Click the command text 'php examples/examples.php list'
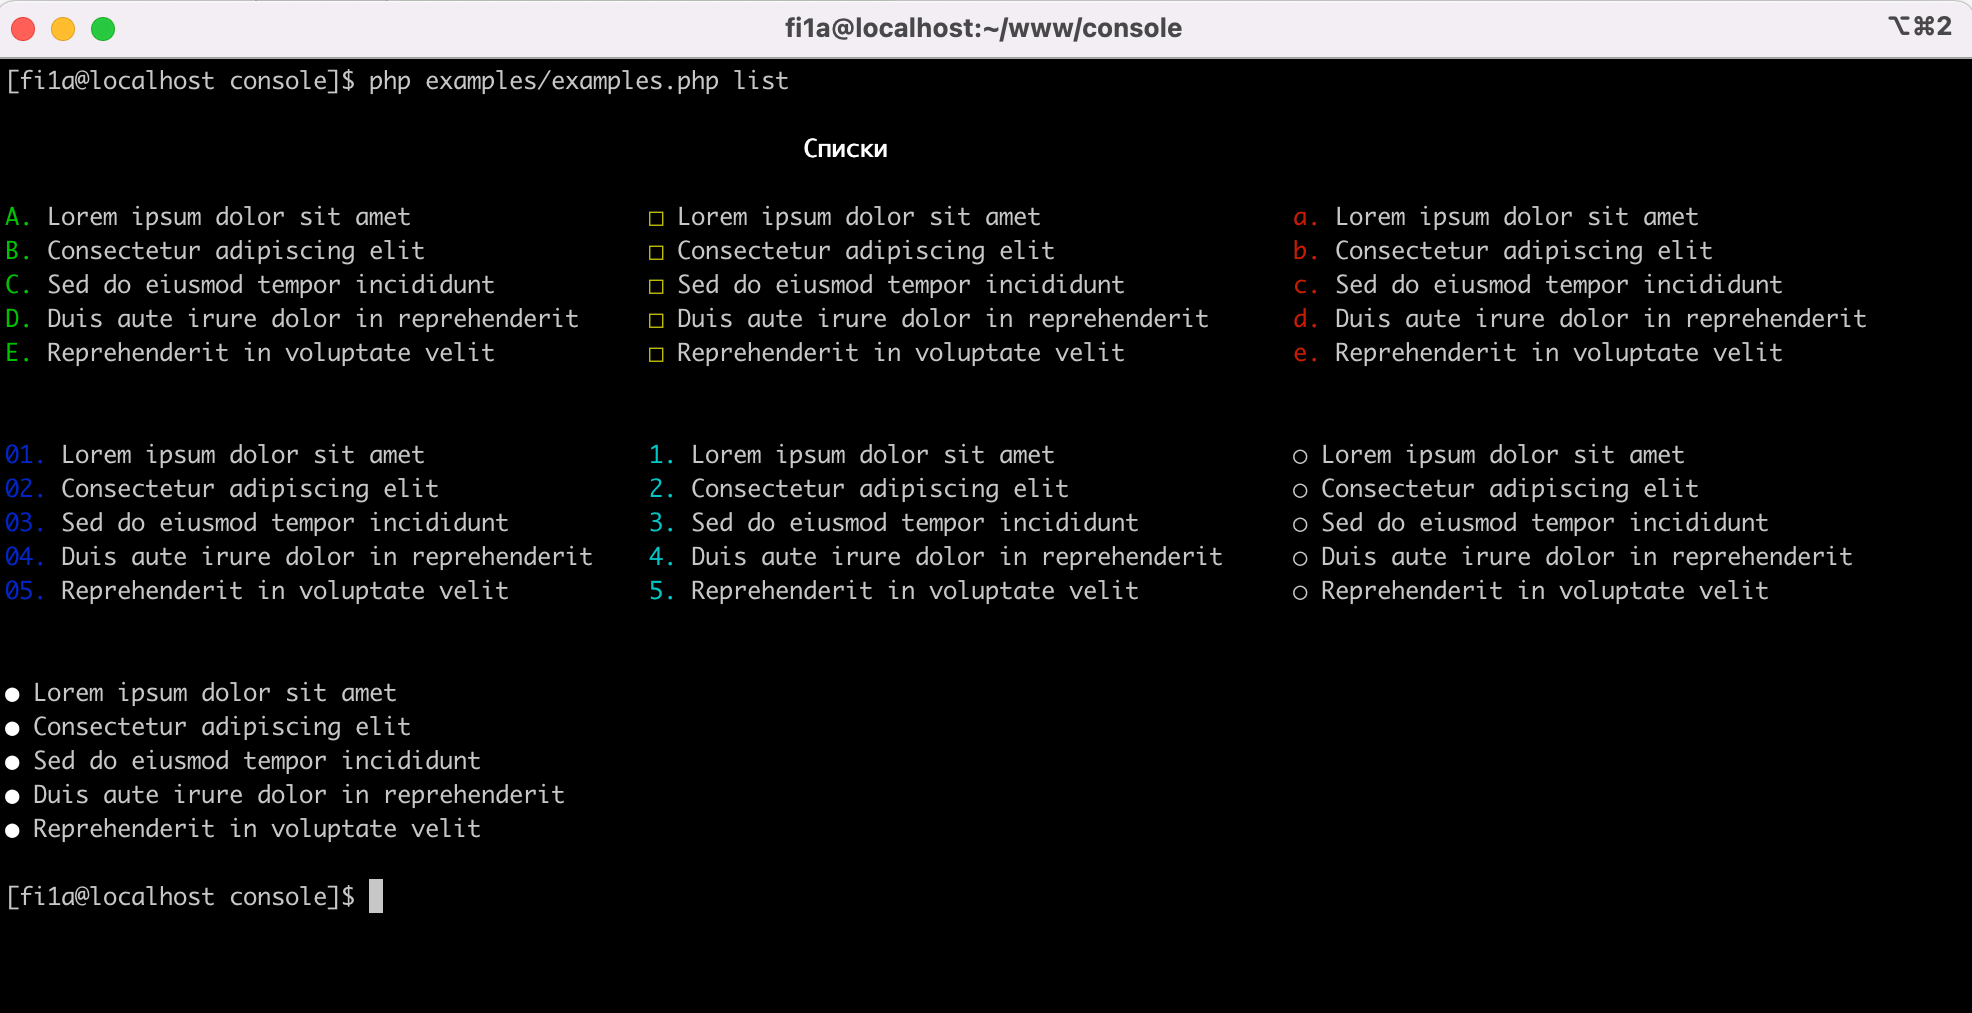Screen dimensions: 1972x1013 tap(578, 81)
